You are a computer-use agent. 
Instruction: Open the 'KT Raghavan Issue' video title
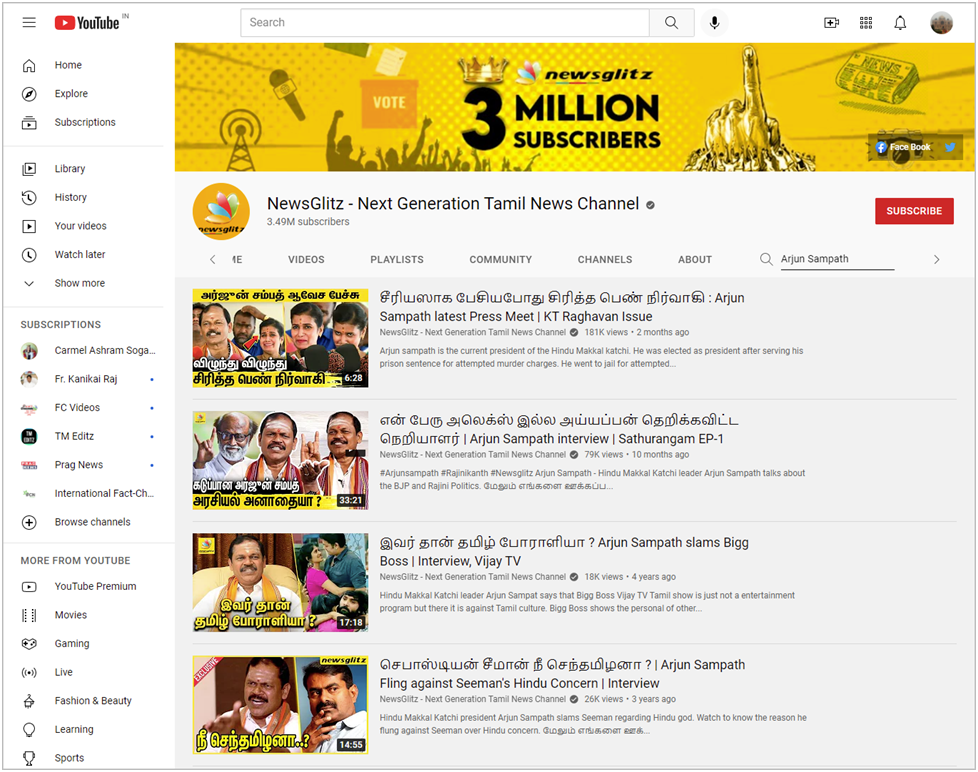pyautogui.click(x=562, y=307)
